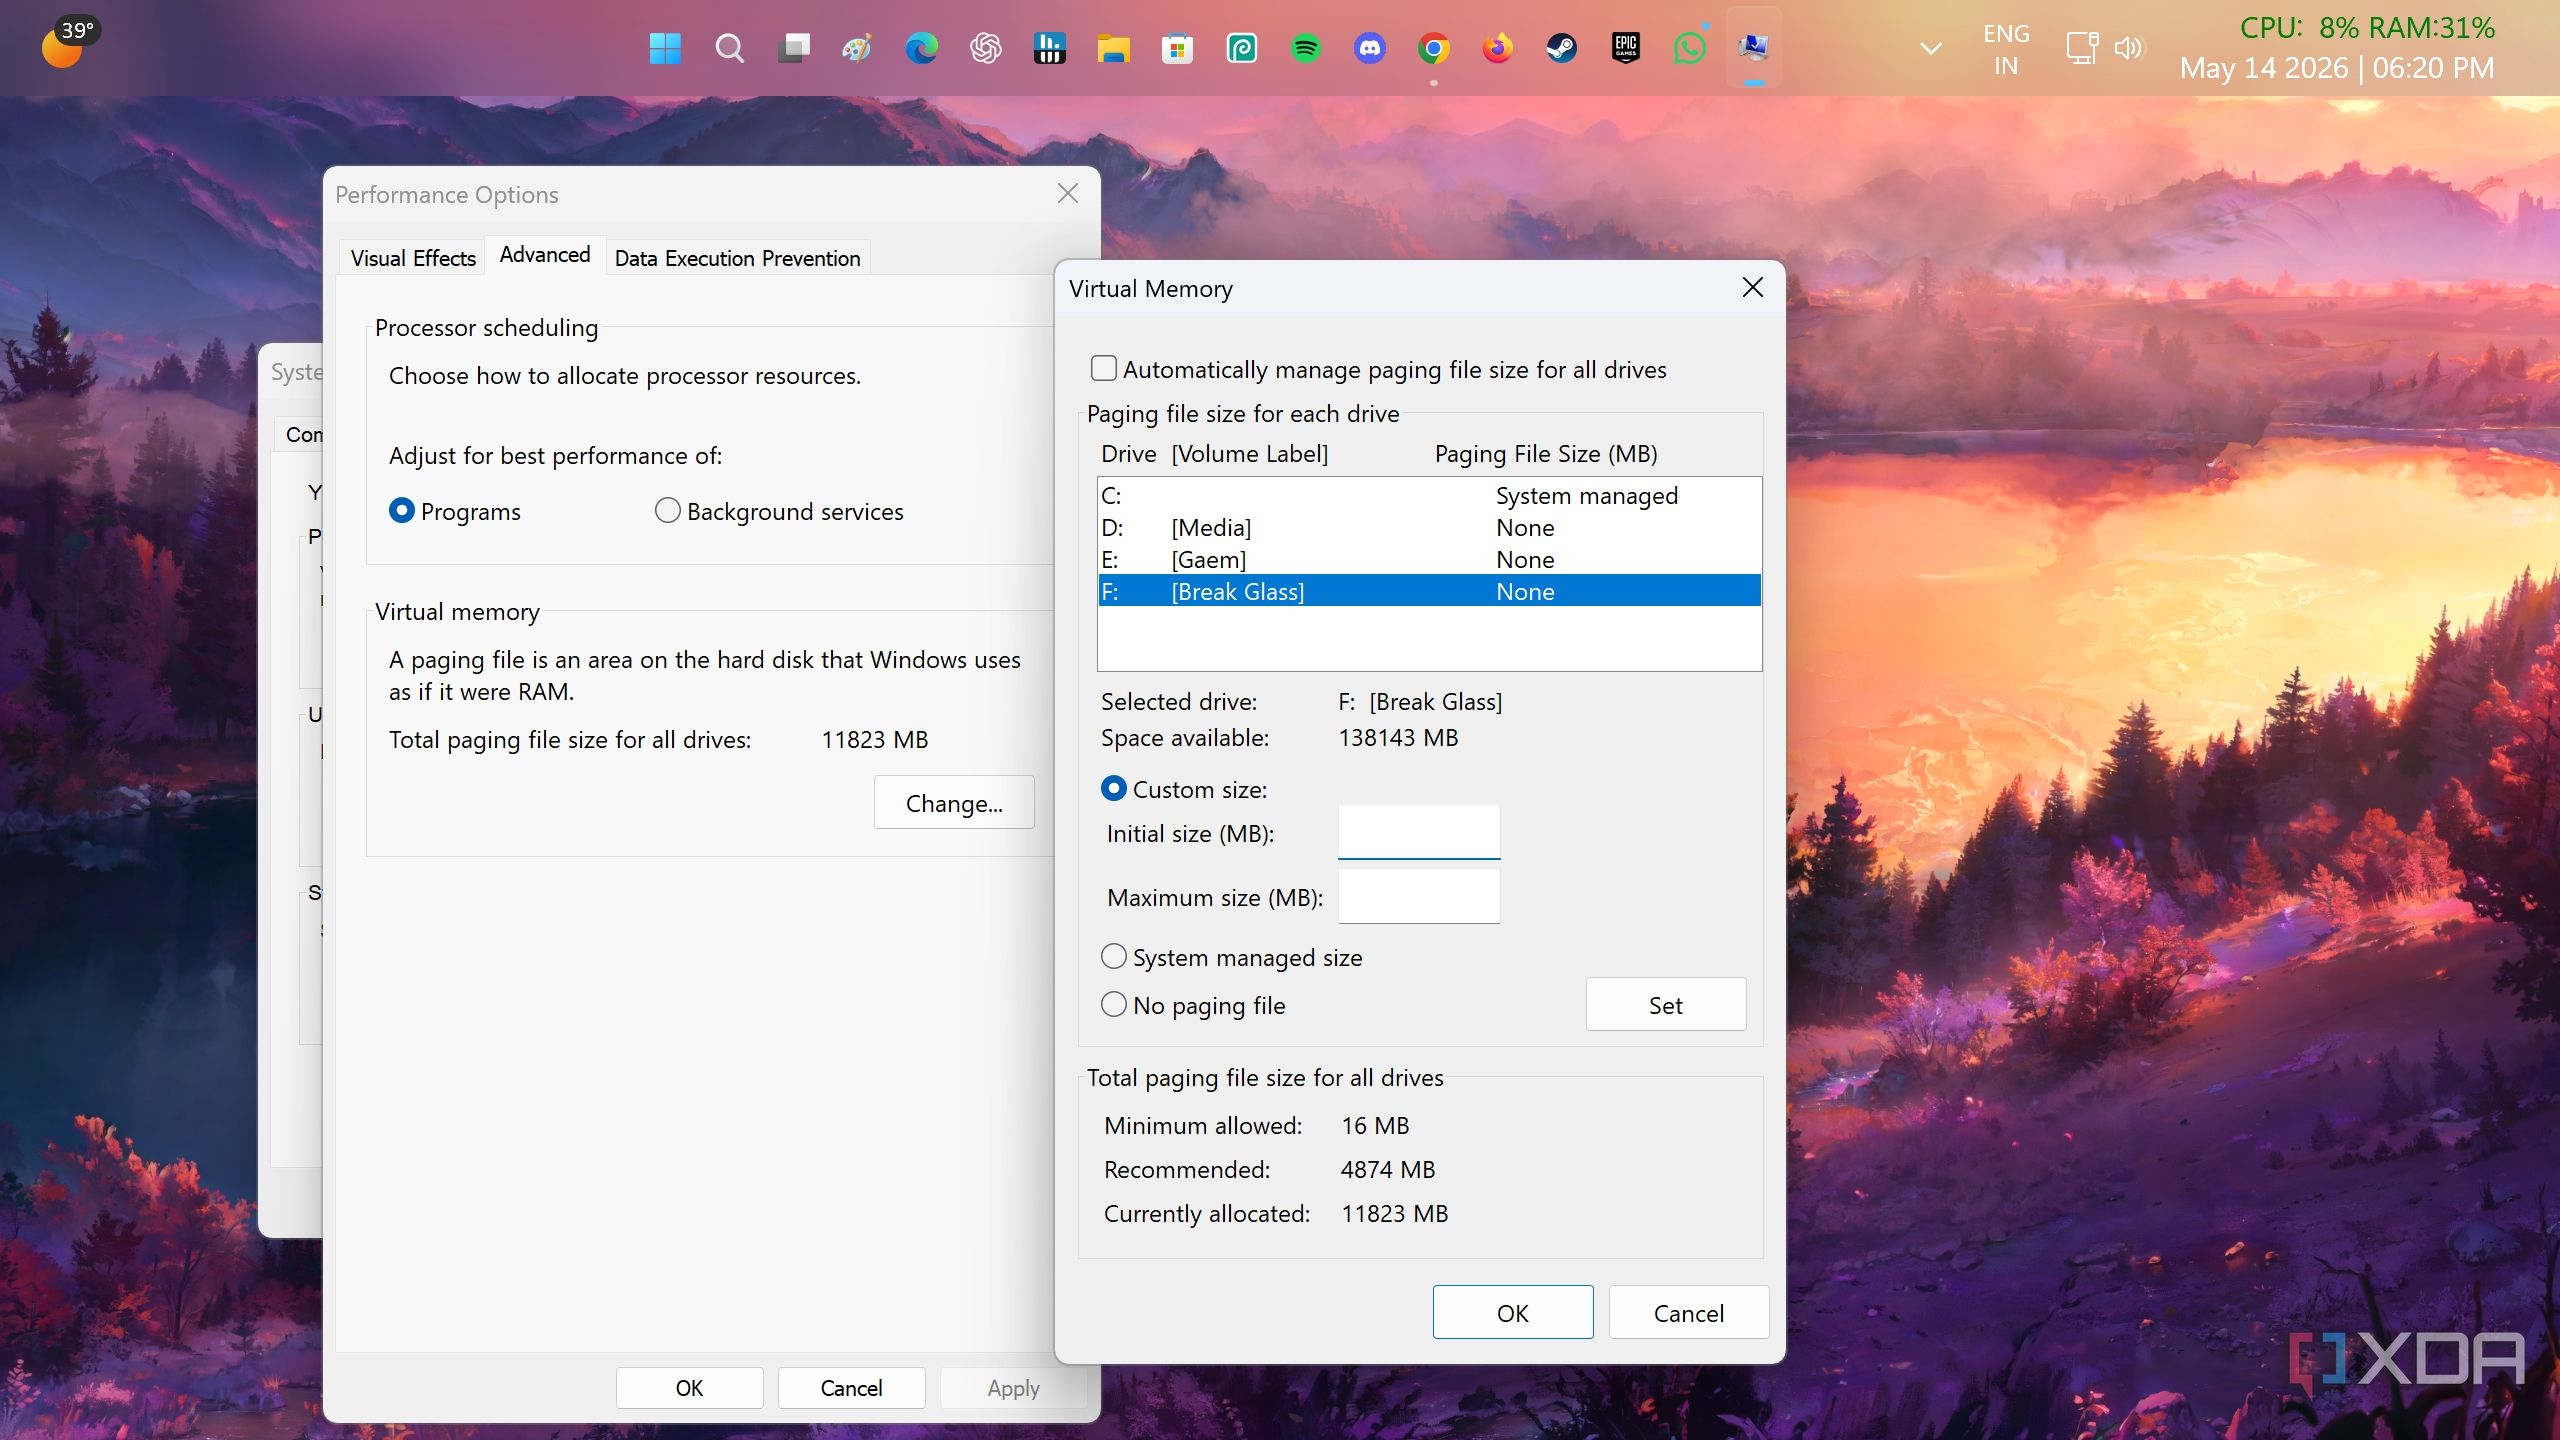Show hidden system tray icons

coord(1931,48)
